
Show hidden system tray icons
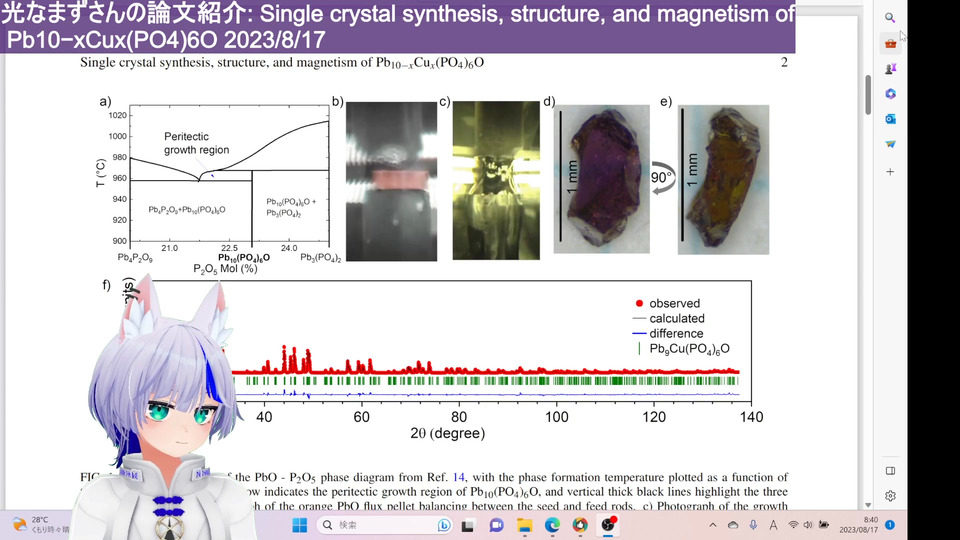pyautogui.click(x=713, y=525)
